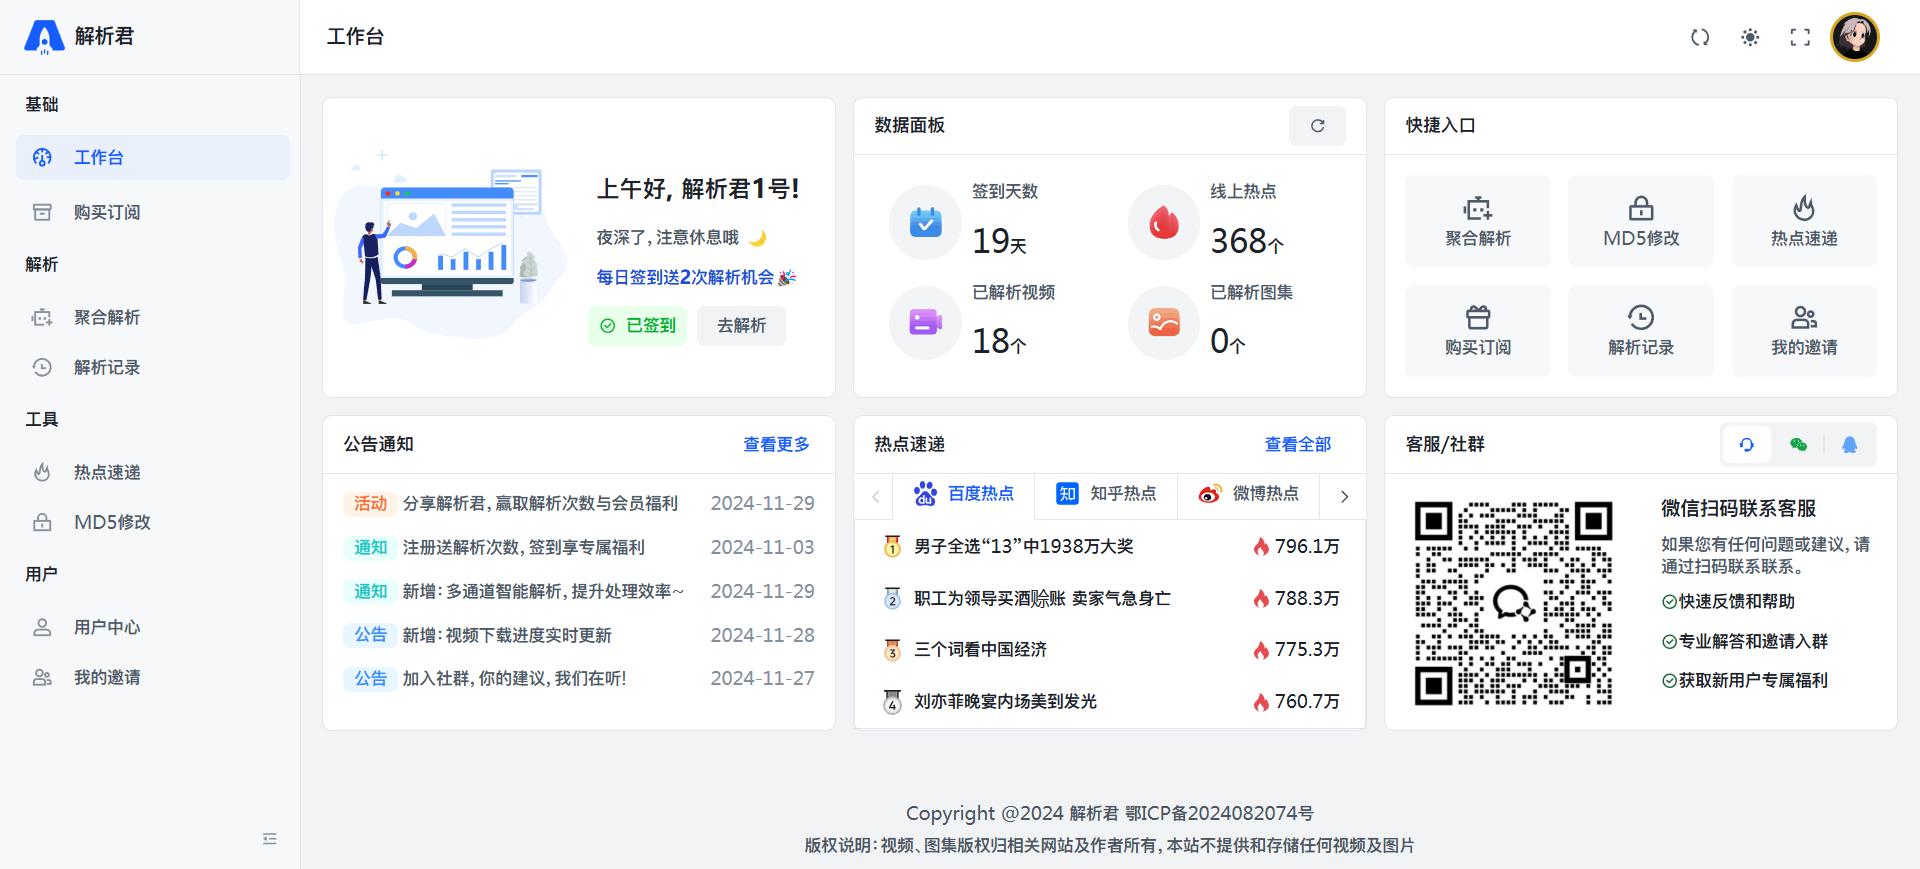This screenshot has width=1920, height=869.
Task: Click the customer service QR code image
Action: [1513, 603]
